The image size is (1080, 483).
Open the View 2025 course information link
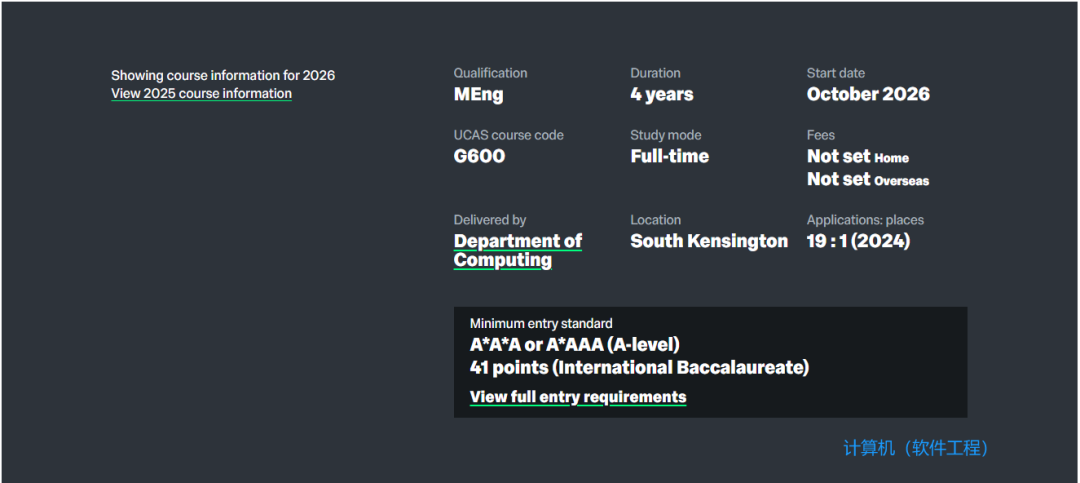[x=201, y=94]
